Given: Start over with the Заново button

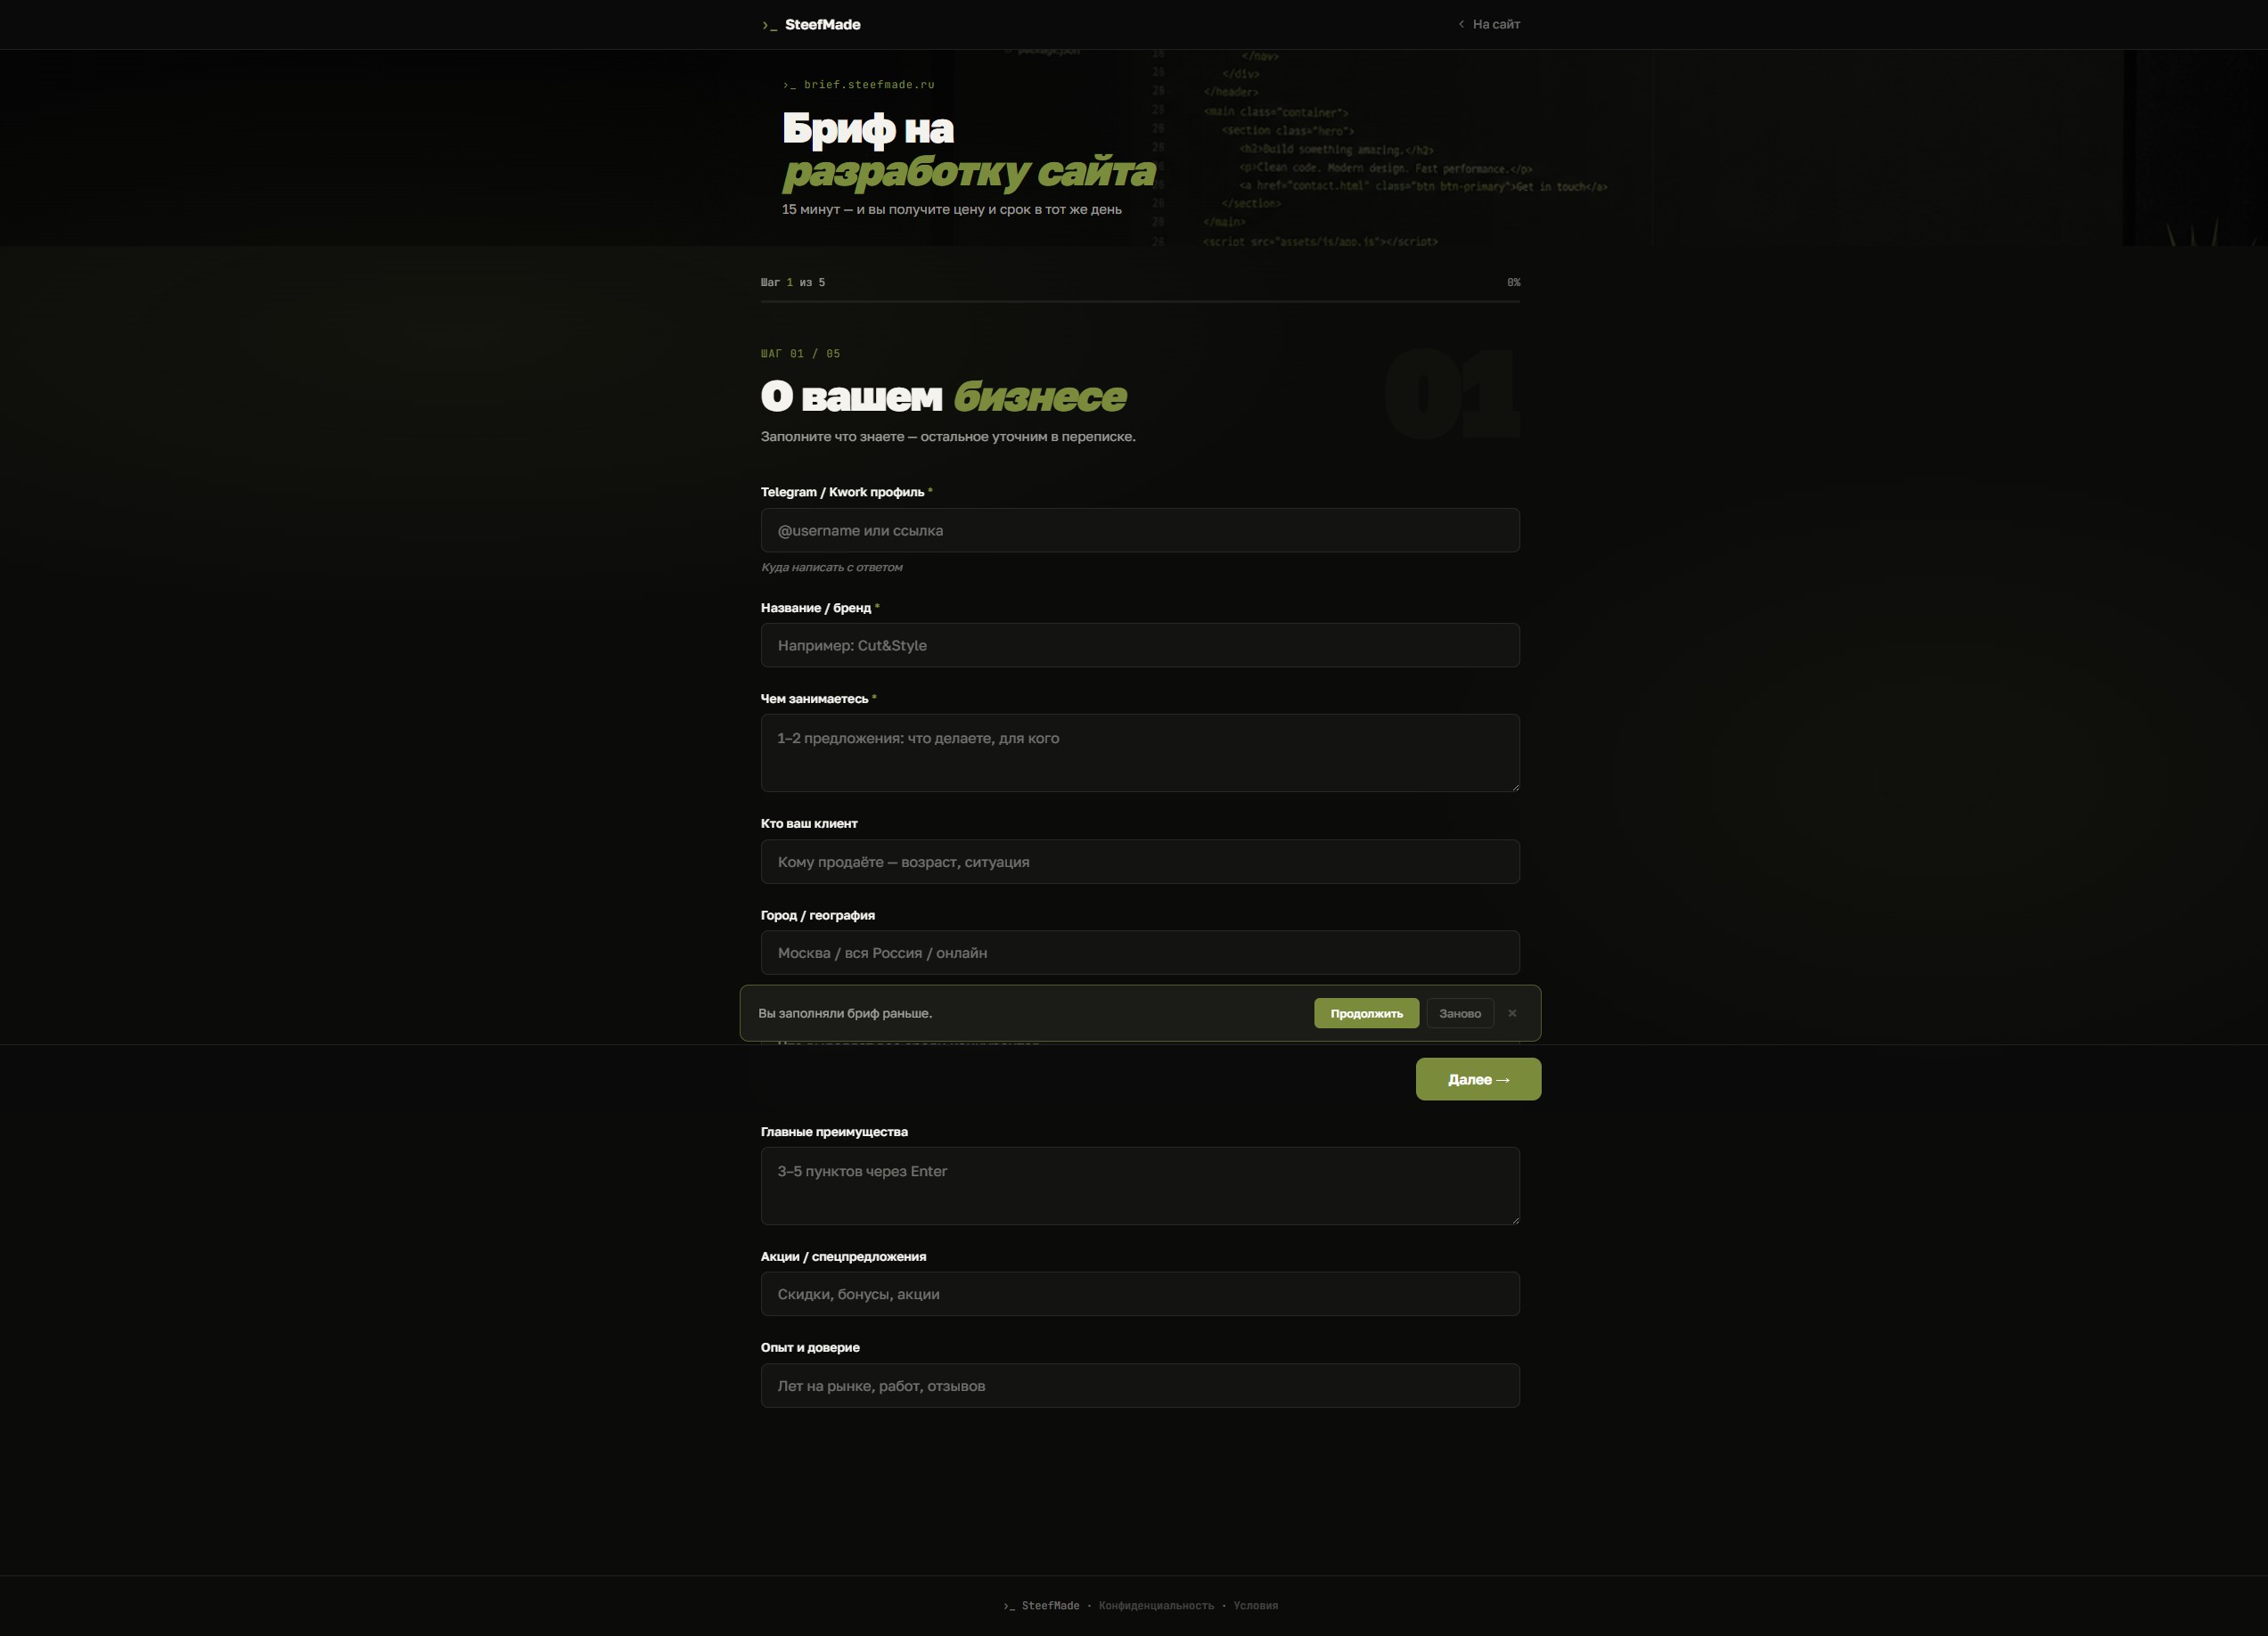Looking at the screenshot, I should (x=1460, y=1013).
